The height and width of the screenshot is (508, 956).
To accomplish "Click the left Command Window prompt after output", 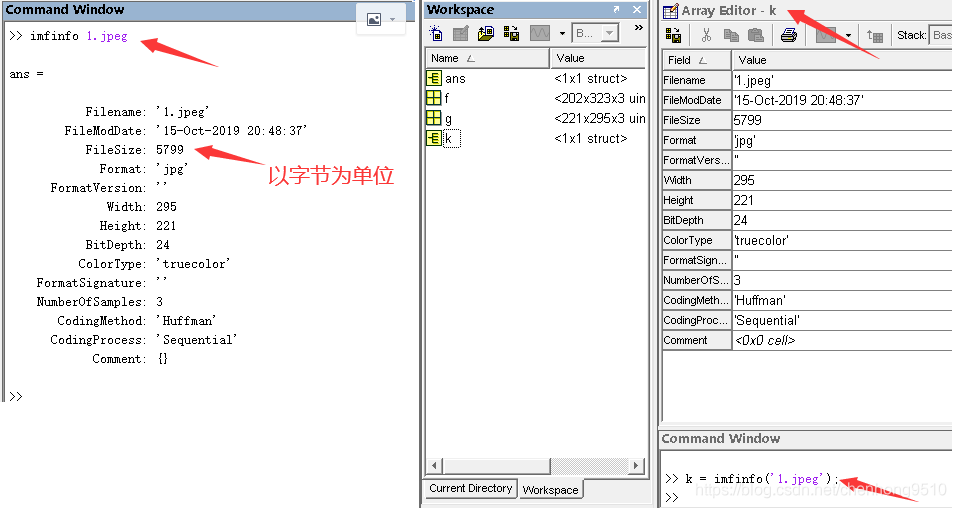I will pos(16,396).
